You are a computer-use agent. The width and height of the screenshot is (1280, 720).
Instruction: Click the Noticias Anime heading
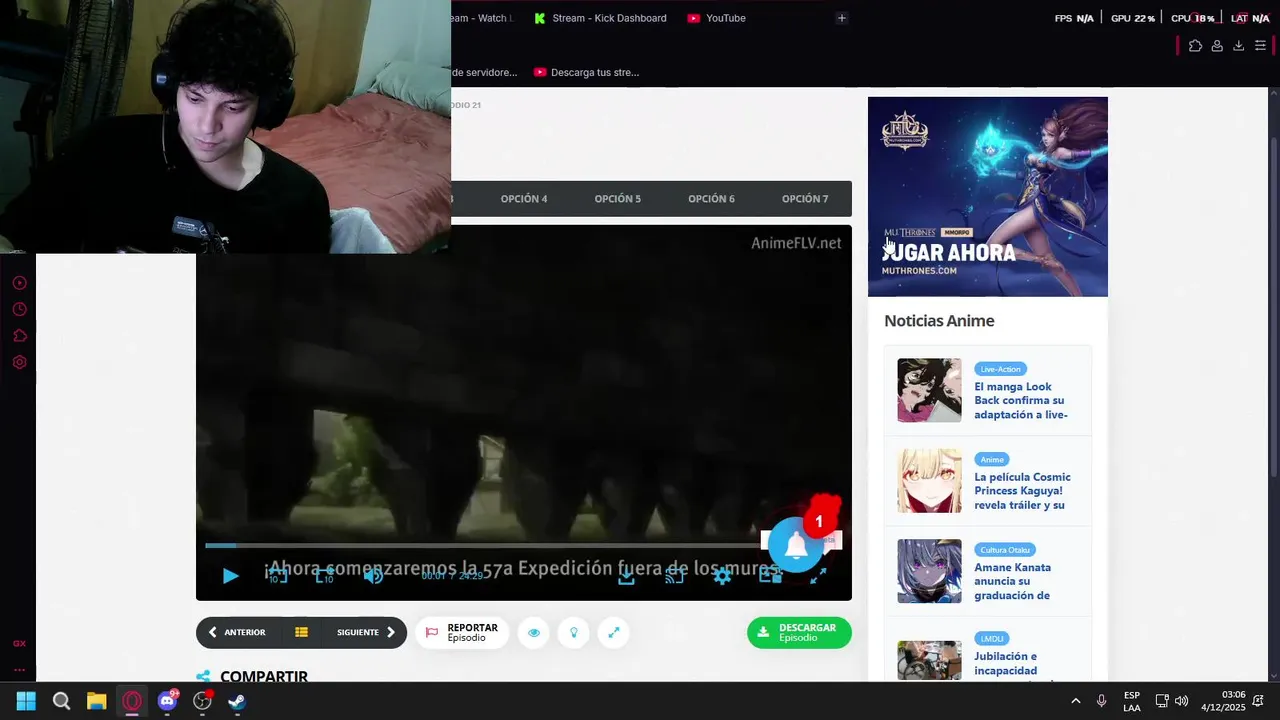939,321
